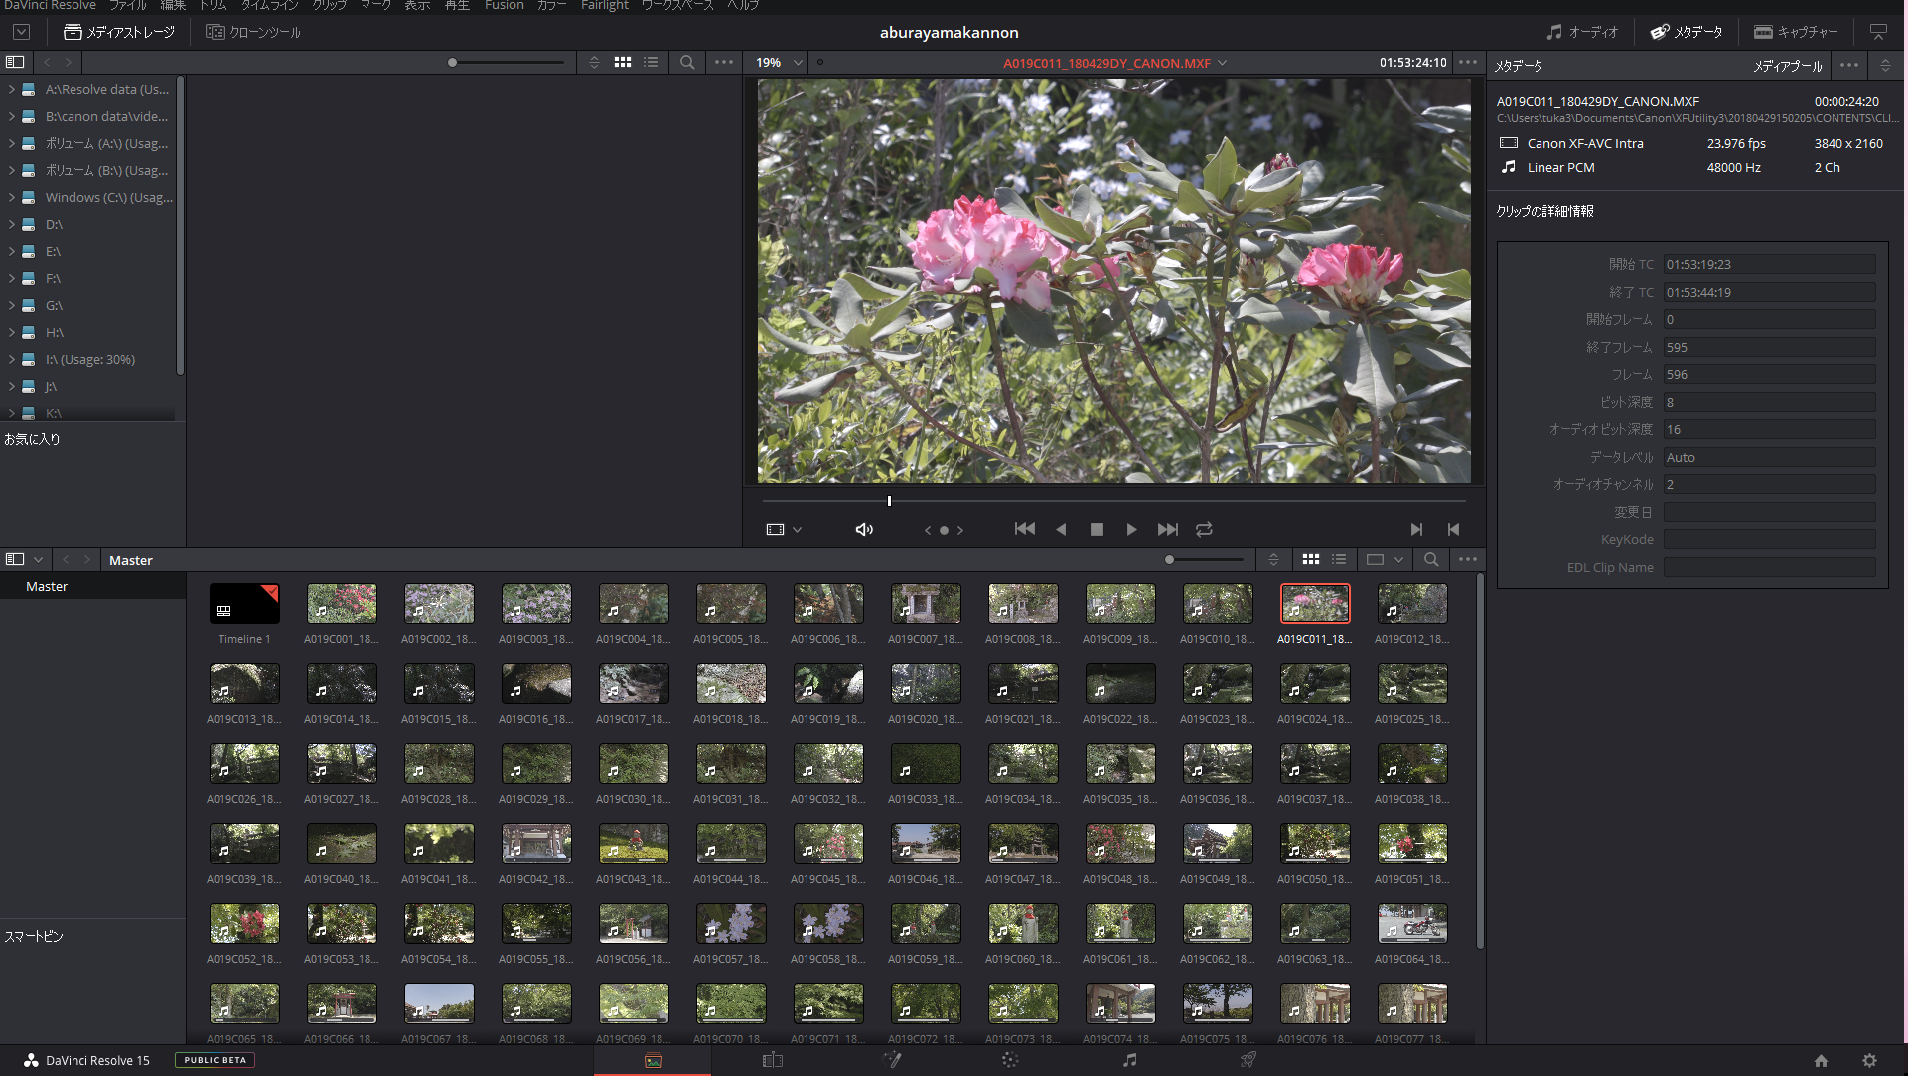The width and height of the screenshot is (1908, 1076).
Task: Switch media pool to list view
Action: click(x=1339, y=559)
